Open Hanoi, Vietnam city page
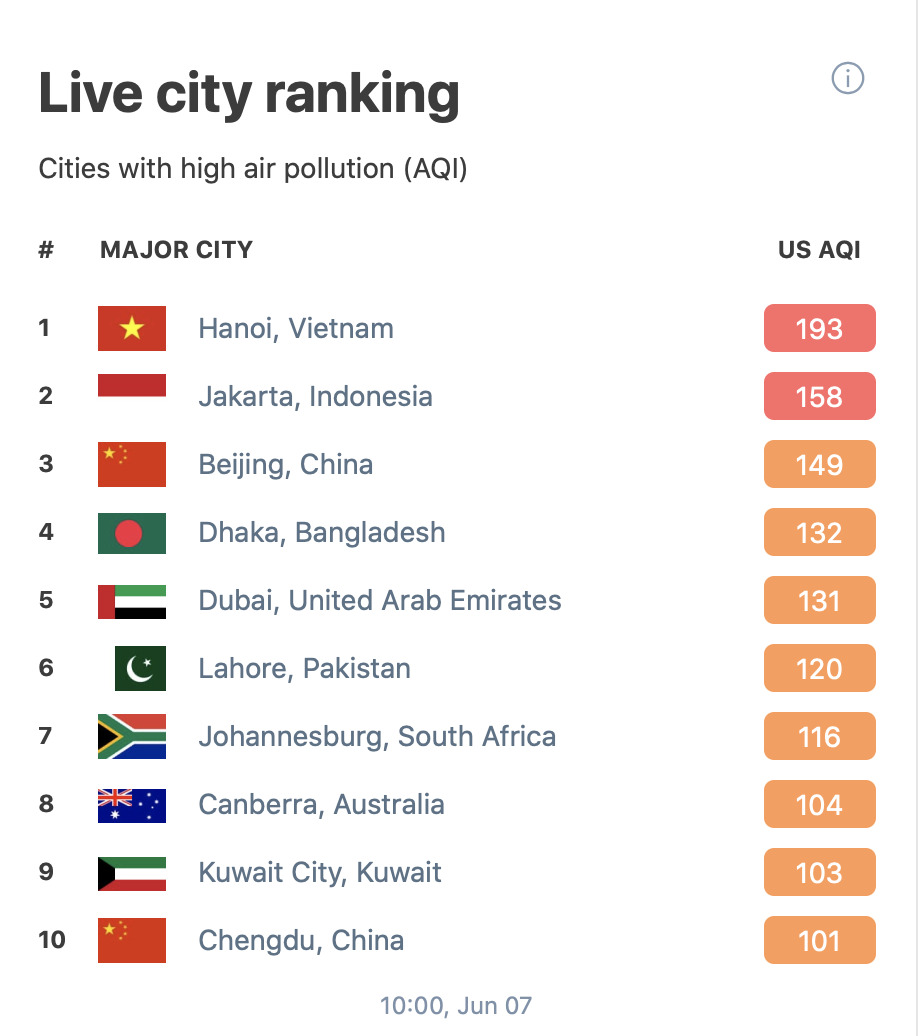 pos(296,328)
